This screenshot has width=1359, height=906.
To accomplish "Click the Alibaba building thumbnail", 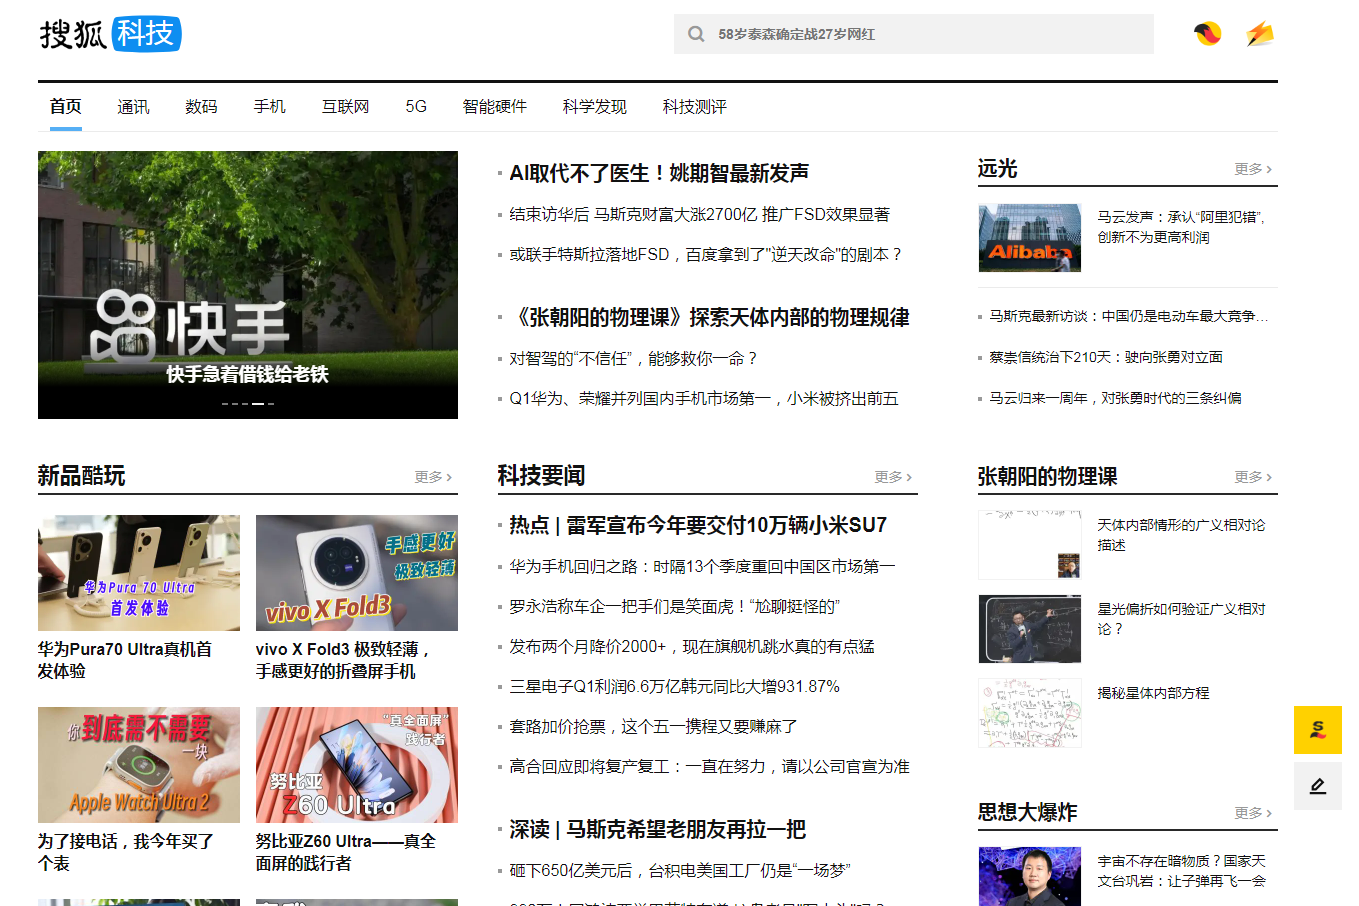I will [1030, 238].
